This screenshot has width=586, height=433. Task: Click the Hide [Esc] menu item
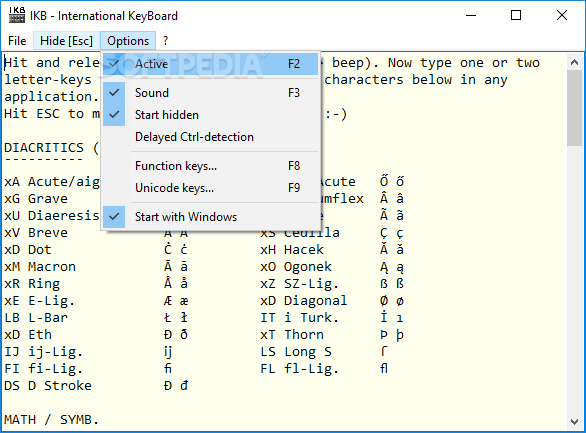click(66, 41)
